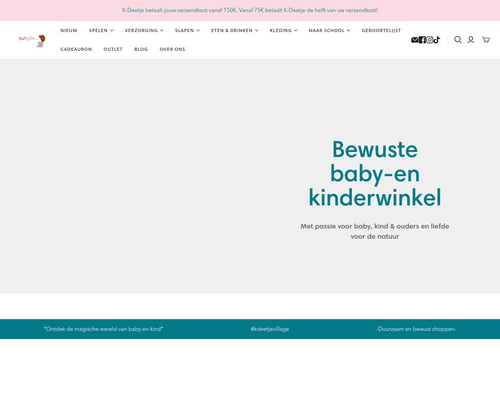
Task: Visit the Blog link
Action: click(x=141, y=49)
